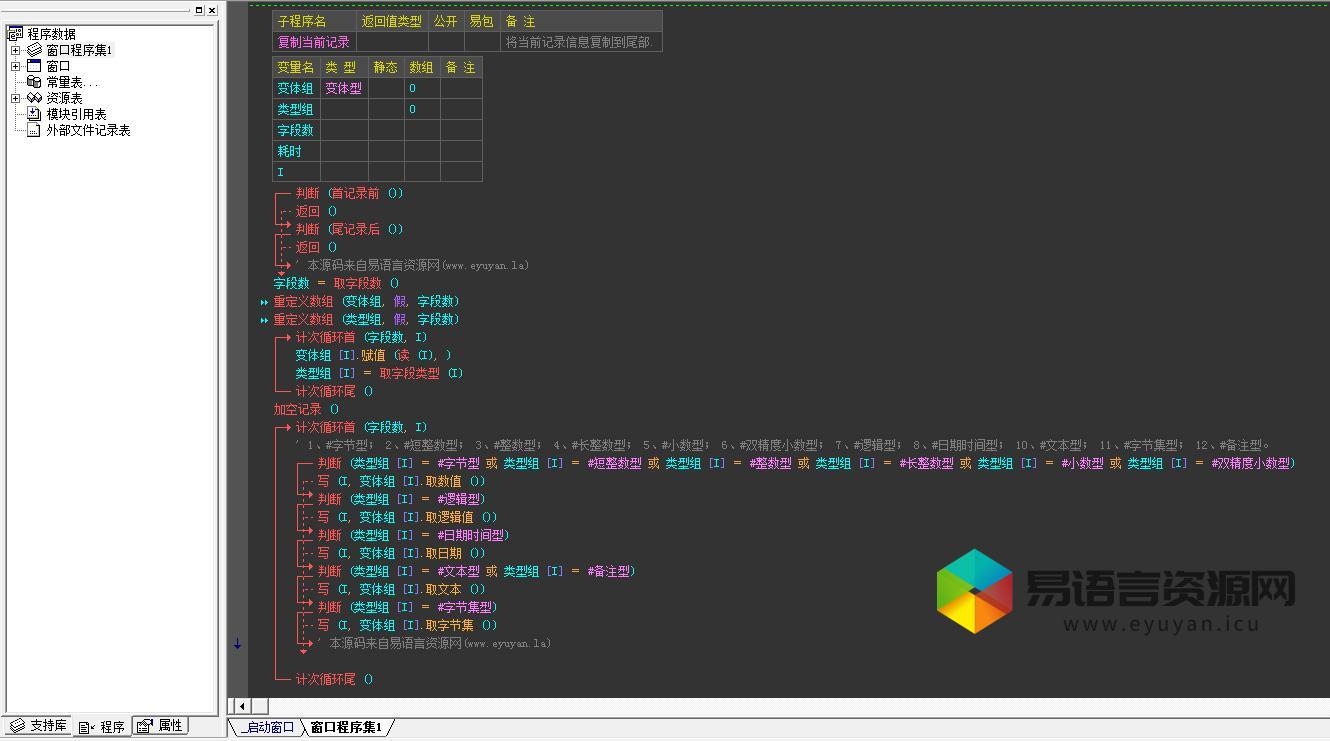Click the 判断 (类型组 [I] = #逻辑型) line

pos(402,499)
